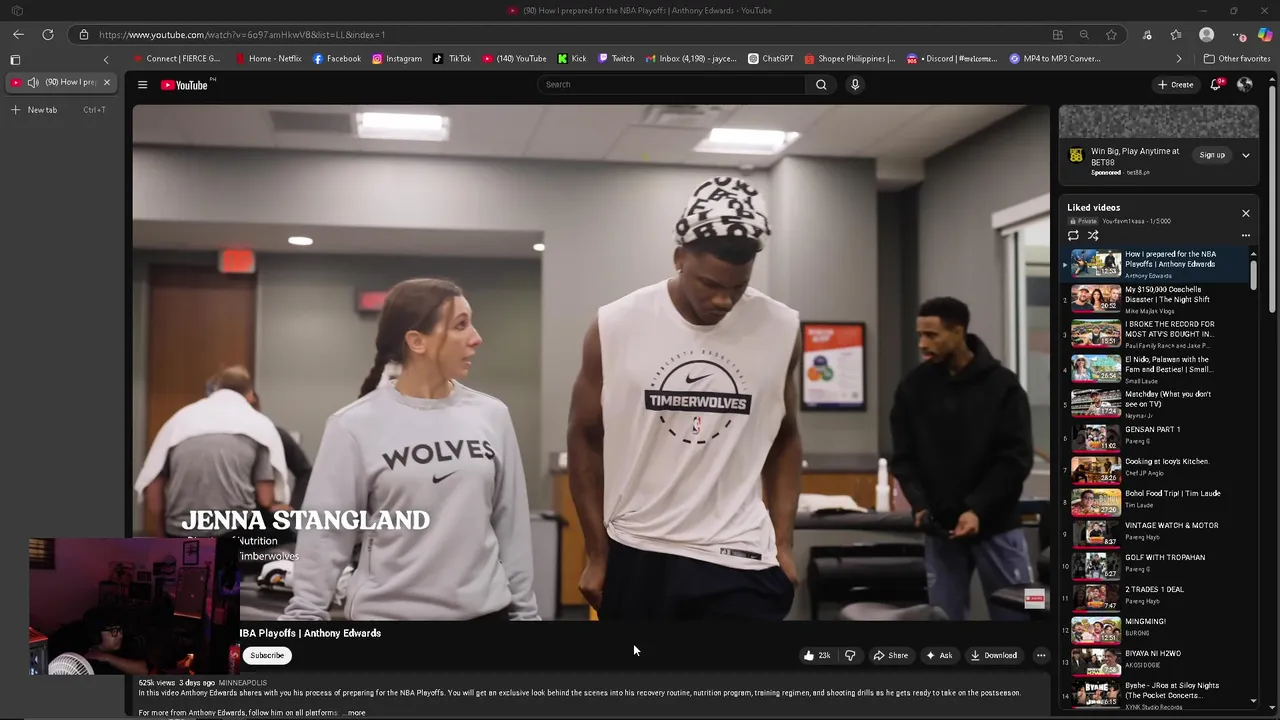Open Discord bookmark
Screen dimensions: 1280x720
pyautogui.click(x=952, y=59)
